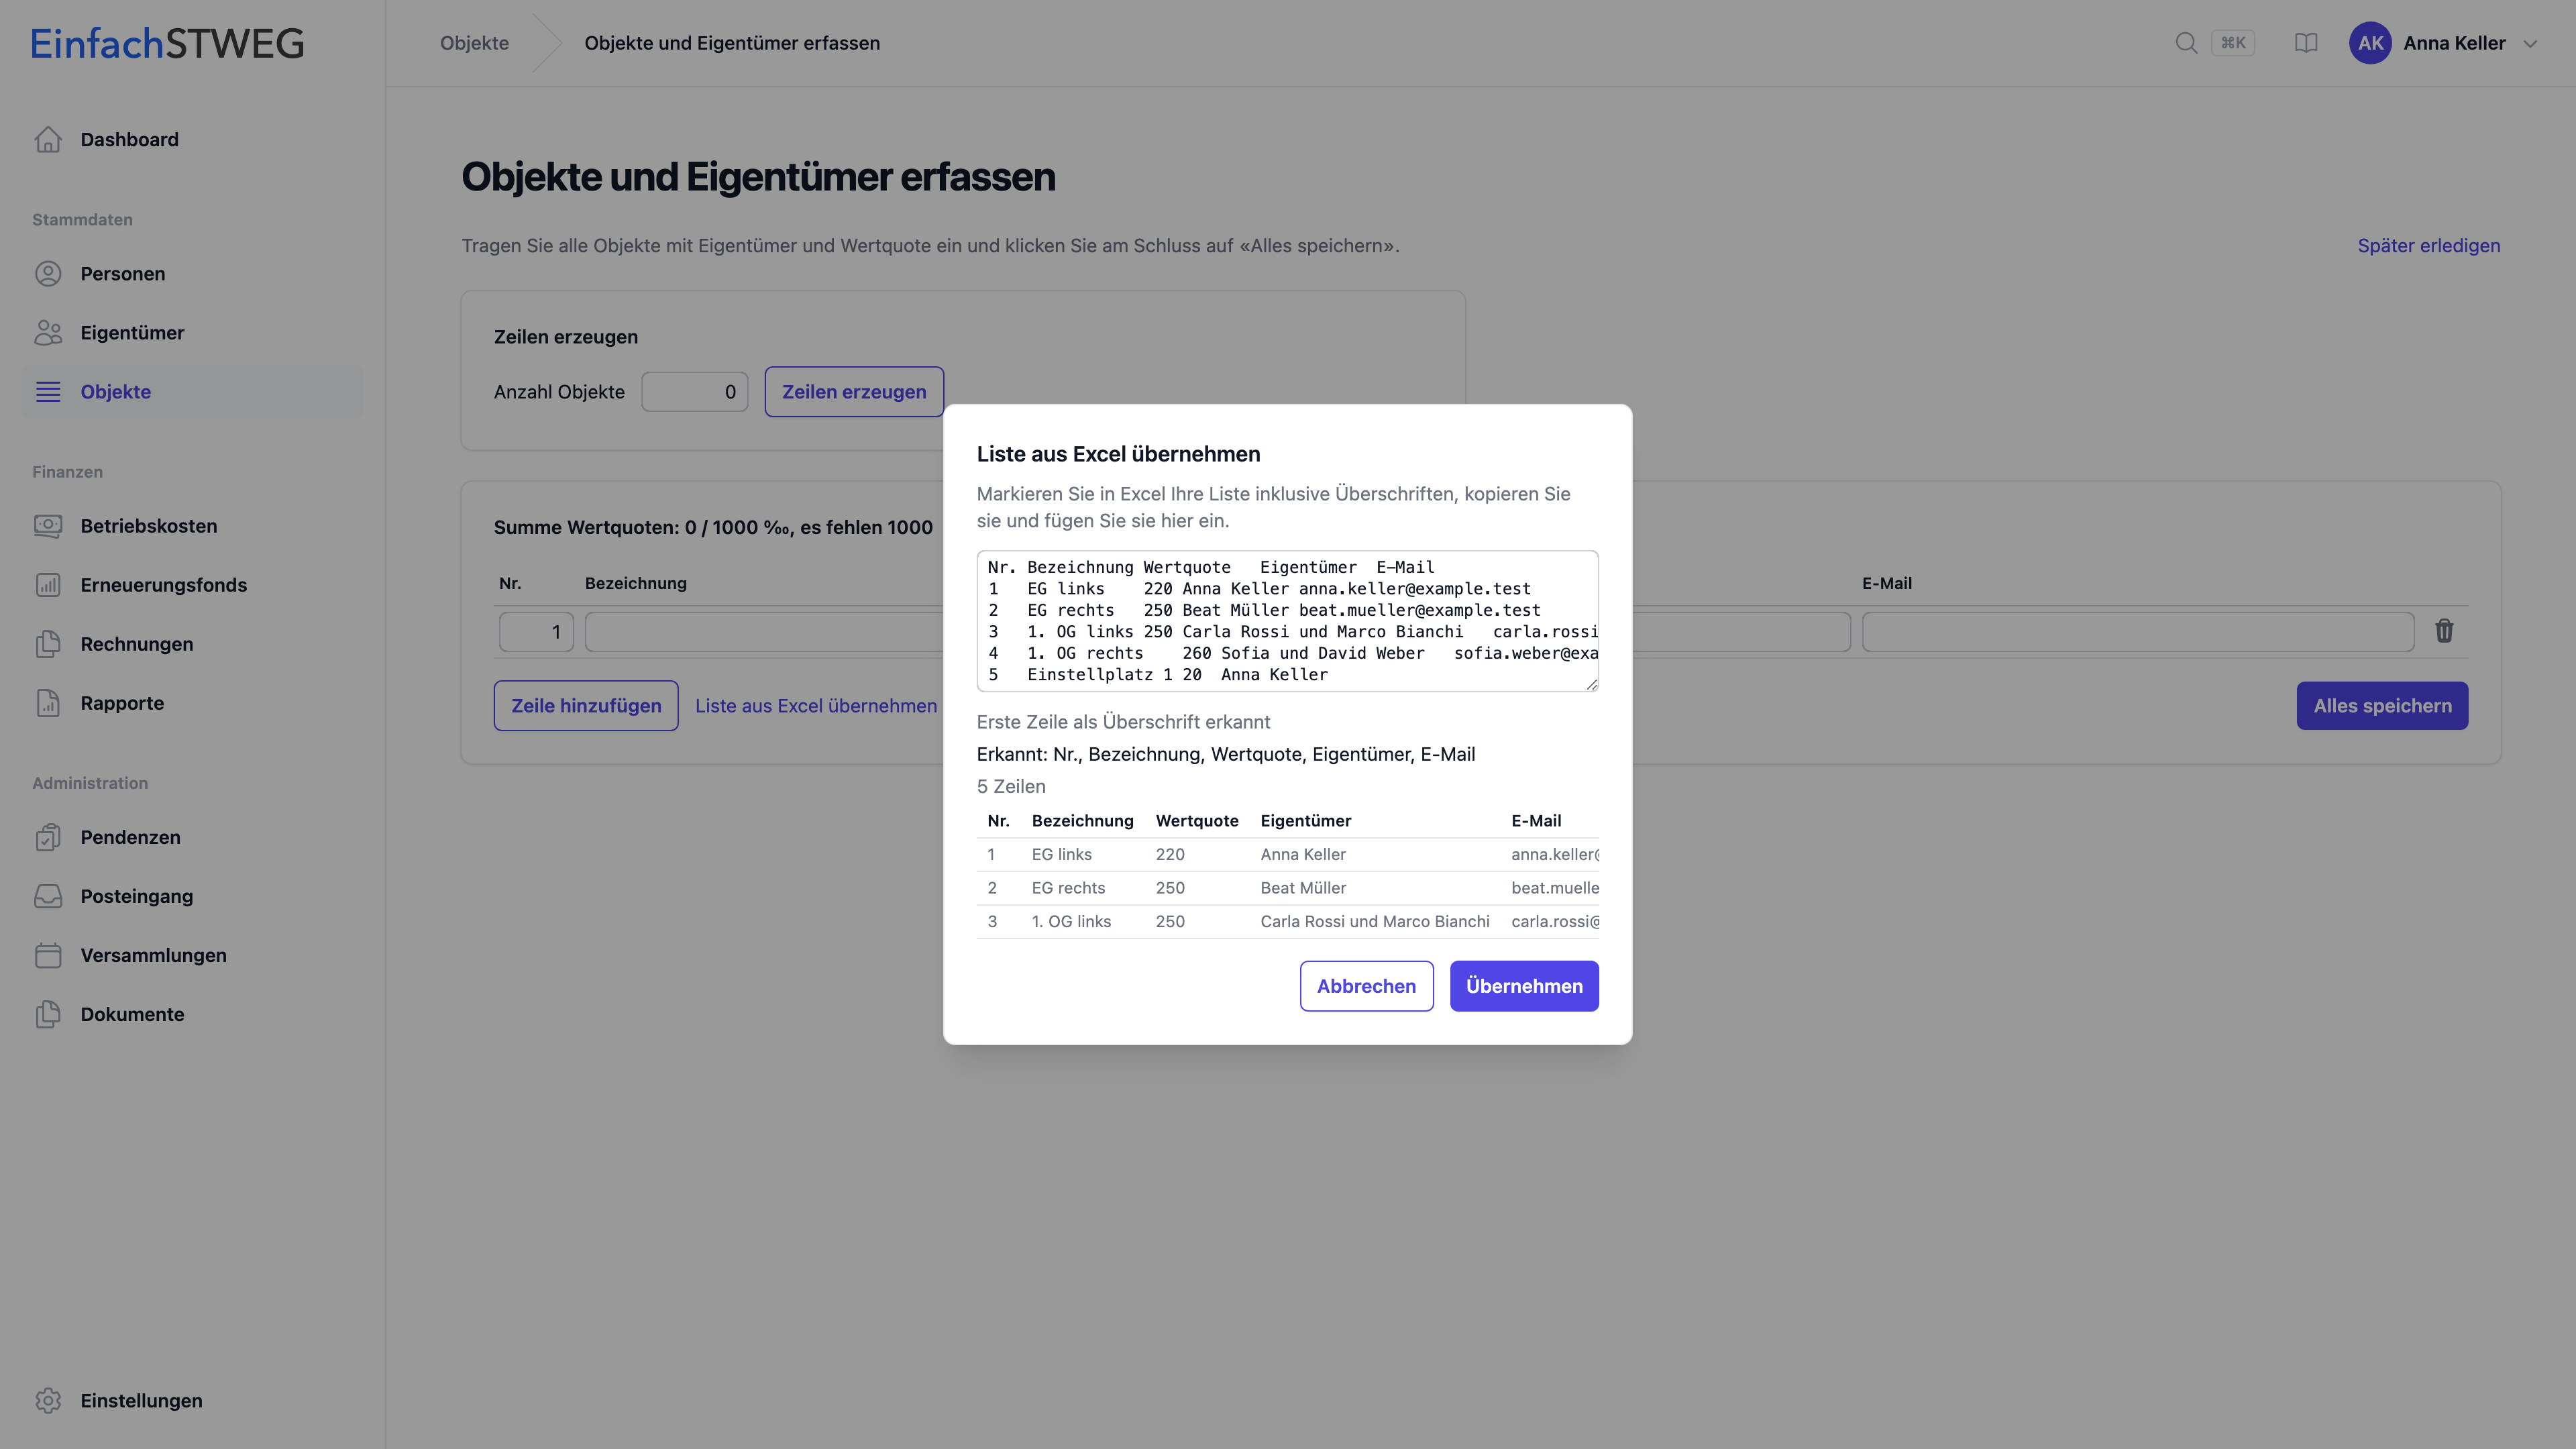The width and height of the screenshot is (2576, 1449).
Task: Click the Übernehmen button
Action: [x=1524, y=986]
